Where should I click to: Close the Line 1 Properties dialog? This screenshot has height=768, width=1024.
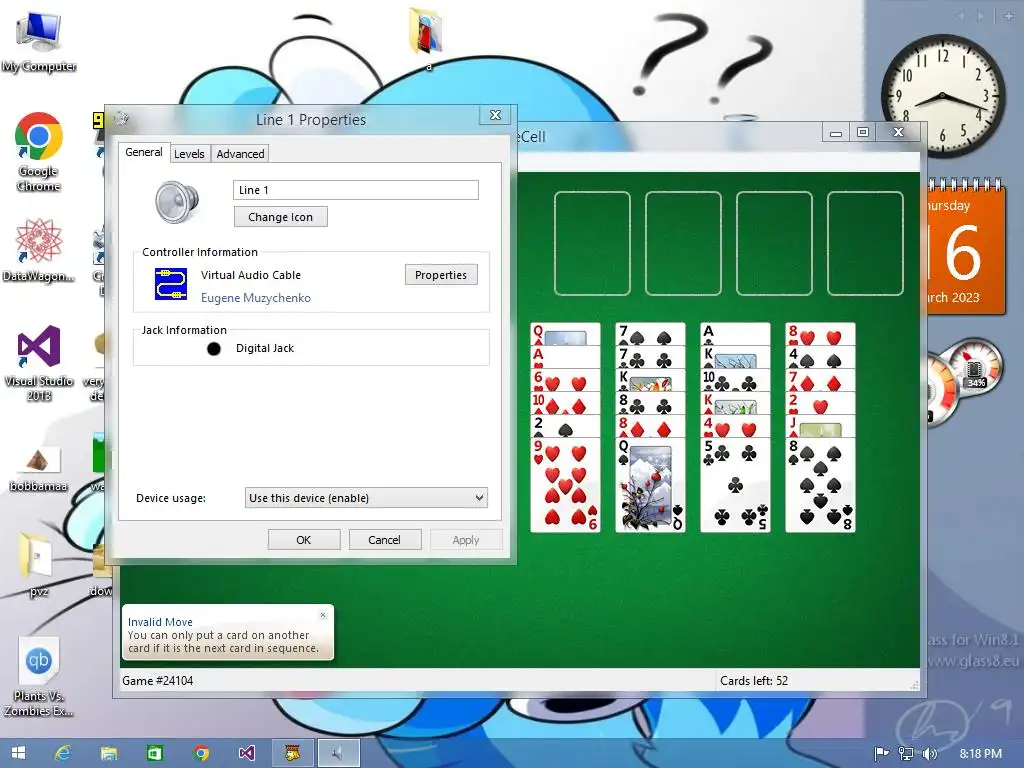tap(495, 115)
